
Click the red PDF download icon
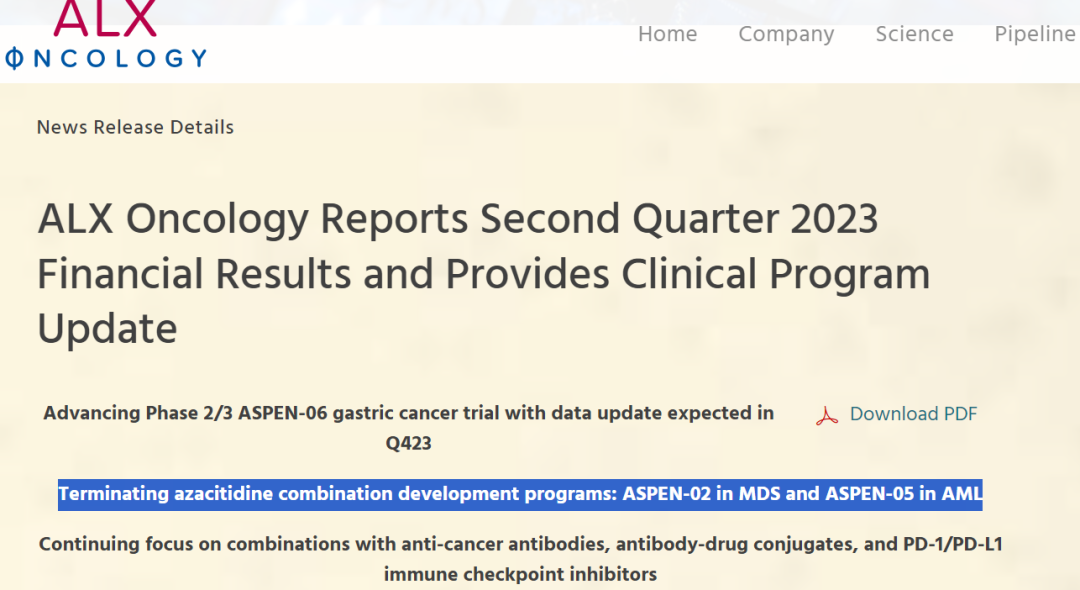coord(825,414)
